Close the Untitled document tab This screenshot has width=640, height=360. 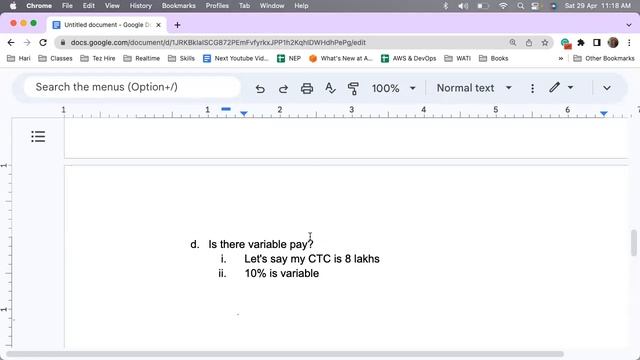pyautogui.click(x=158, y=25)
